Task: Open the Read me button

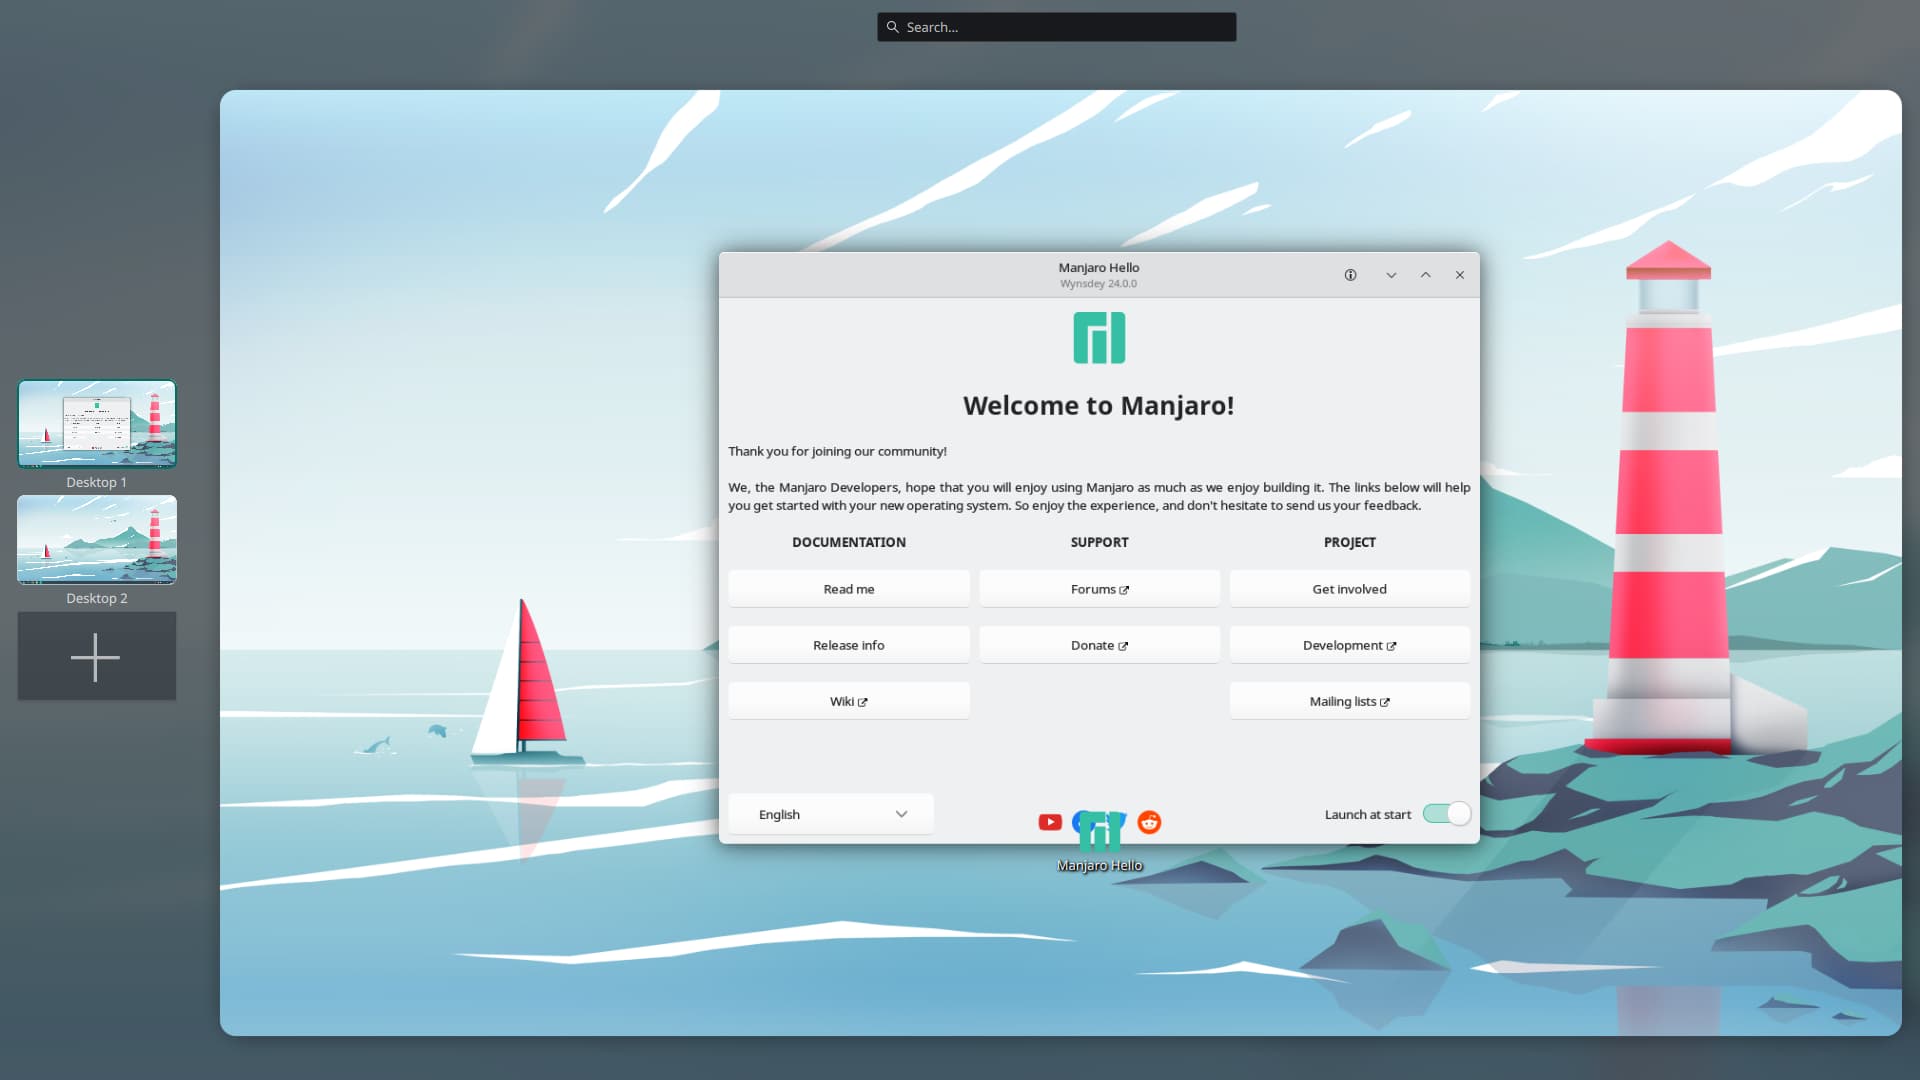Action: pyautogui.click(x=849, y=589)
